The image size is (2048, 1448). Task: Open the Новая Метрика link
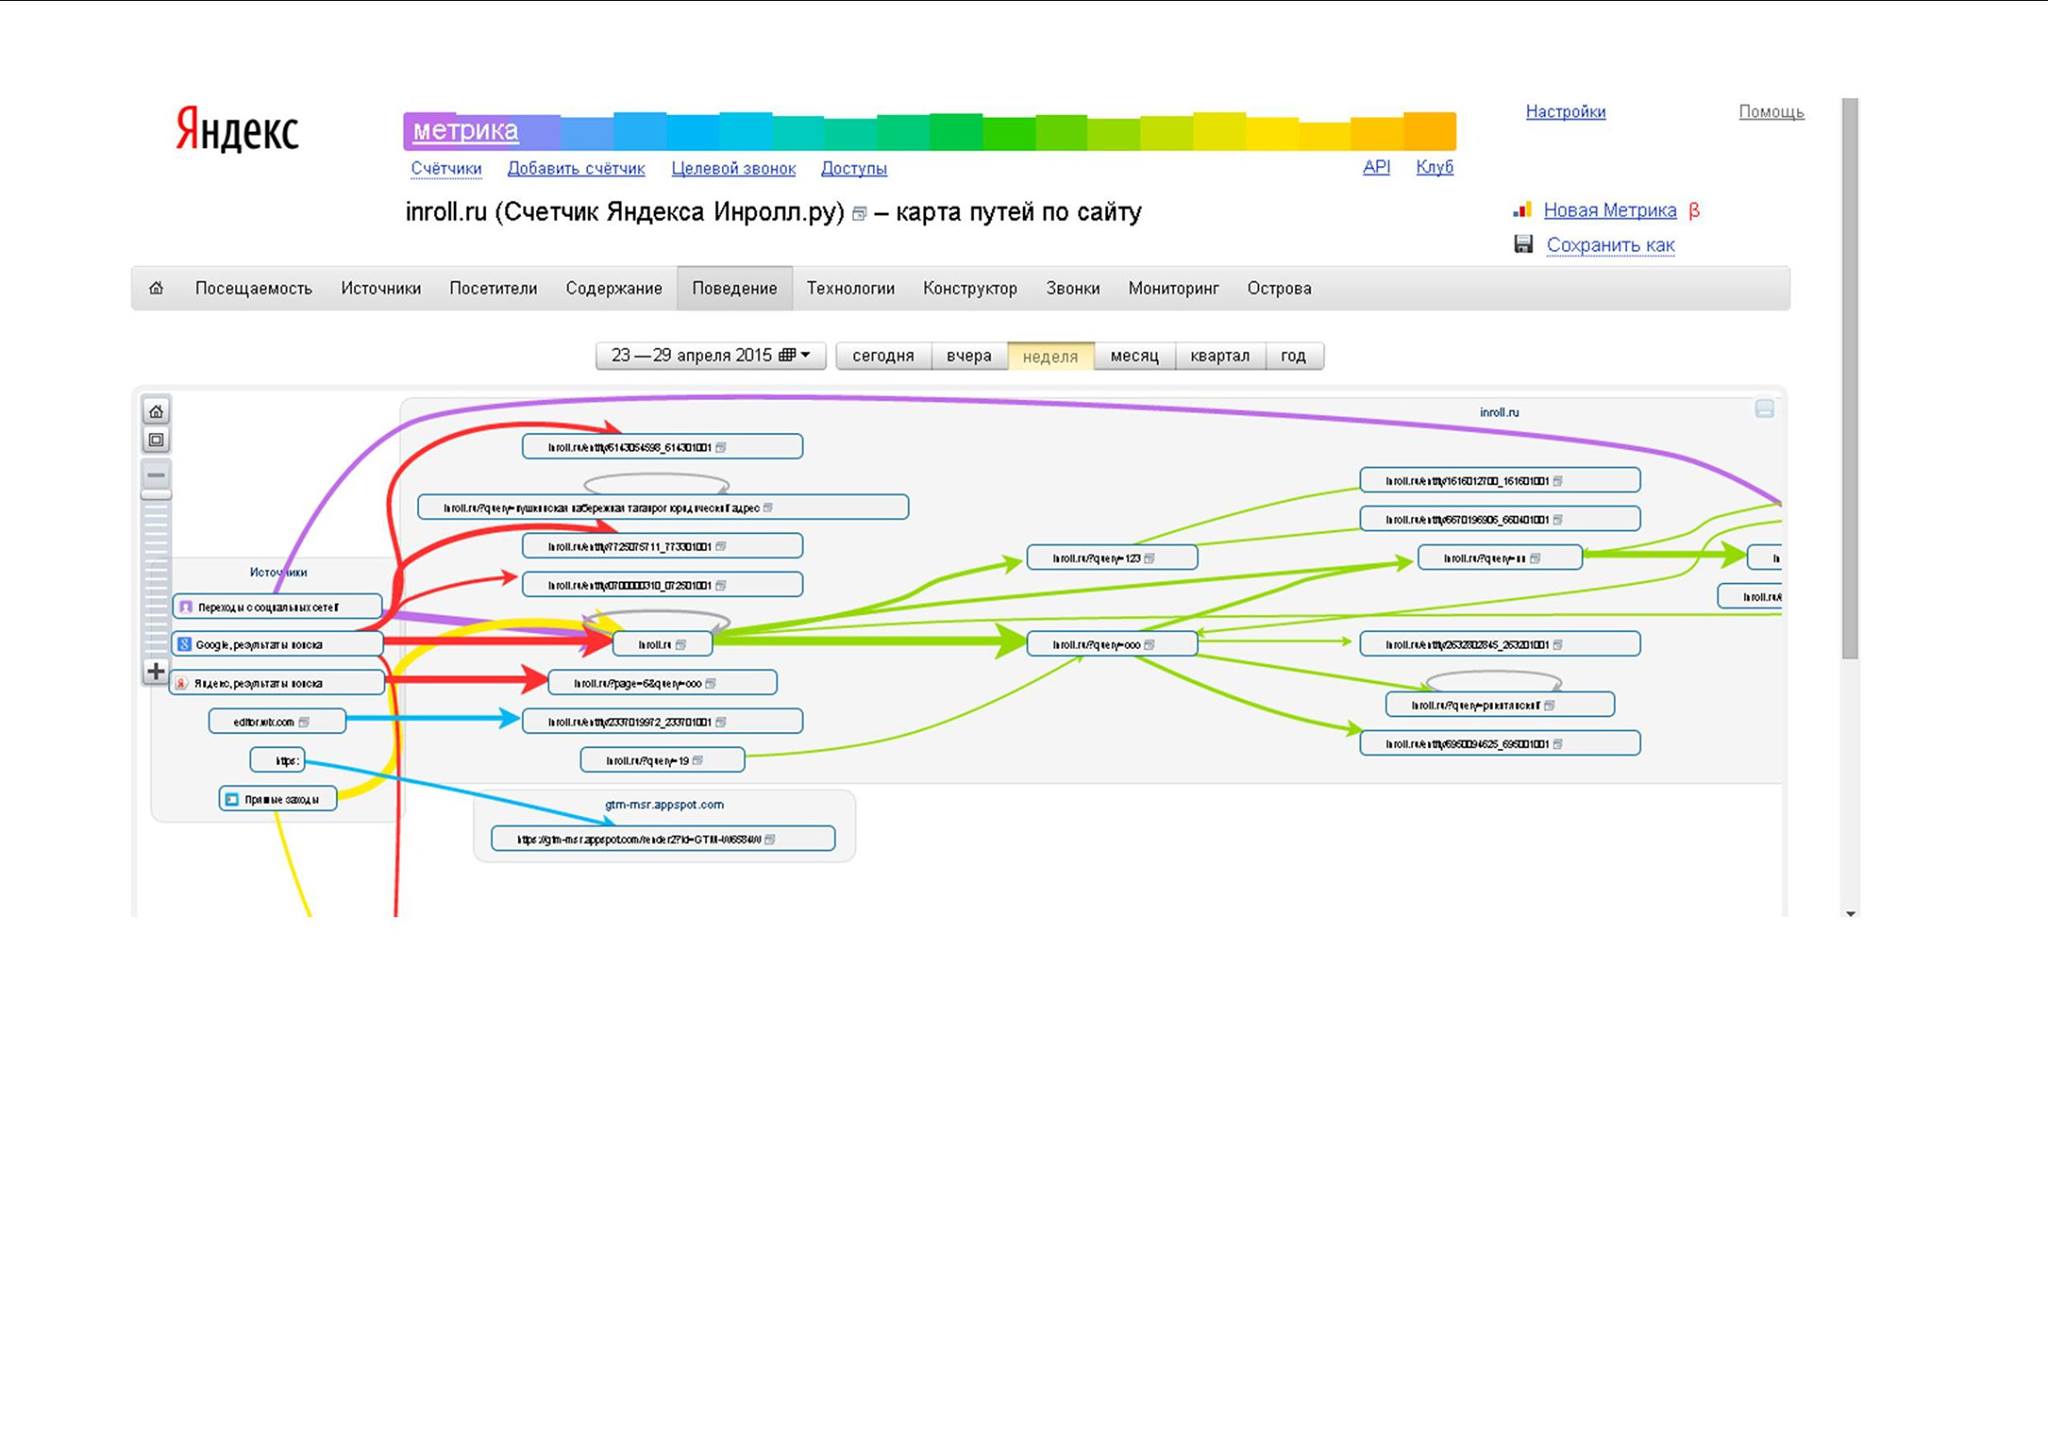click(x=1610, y=210)
